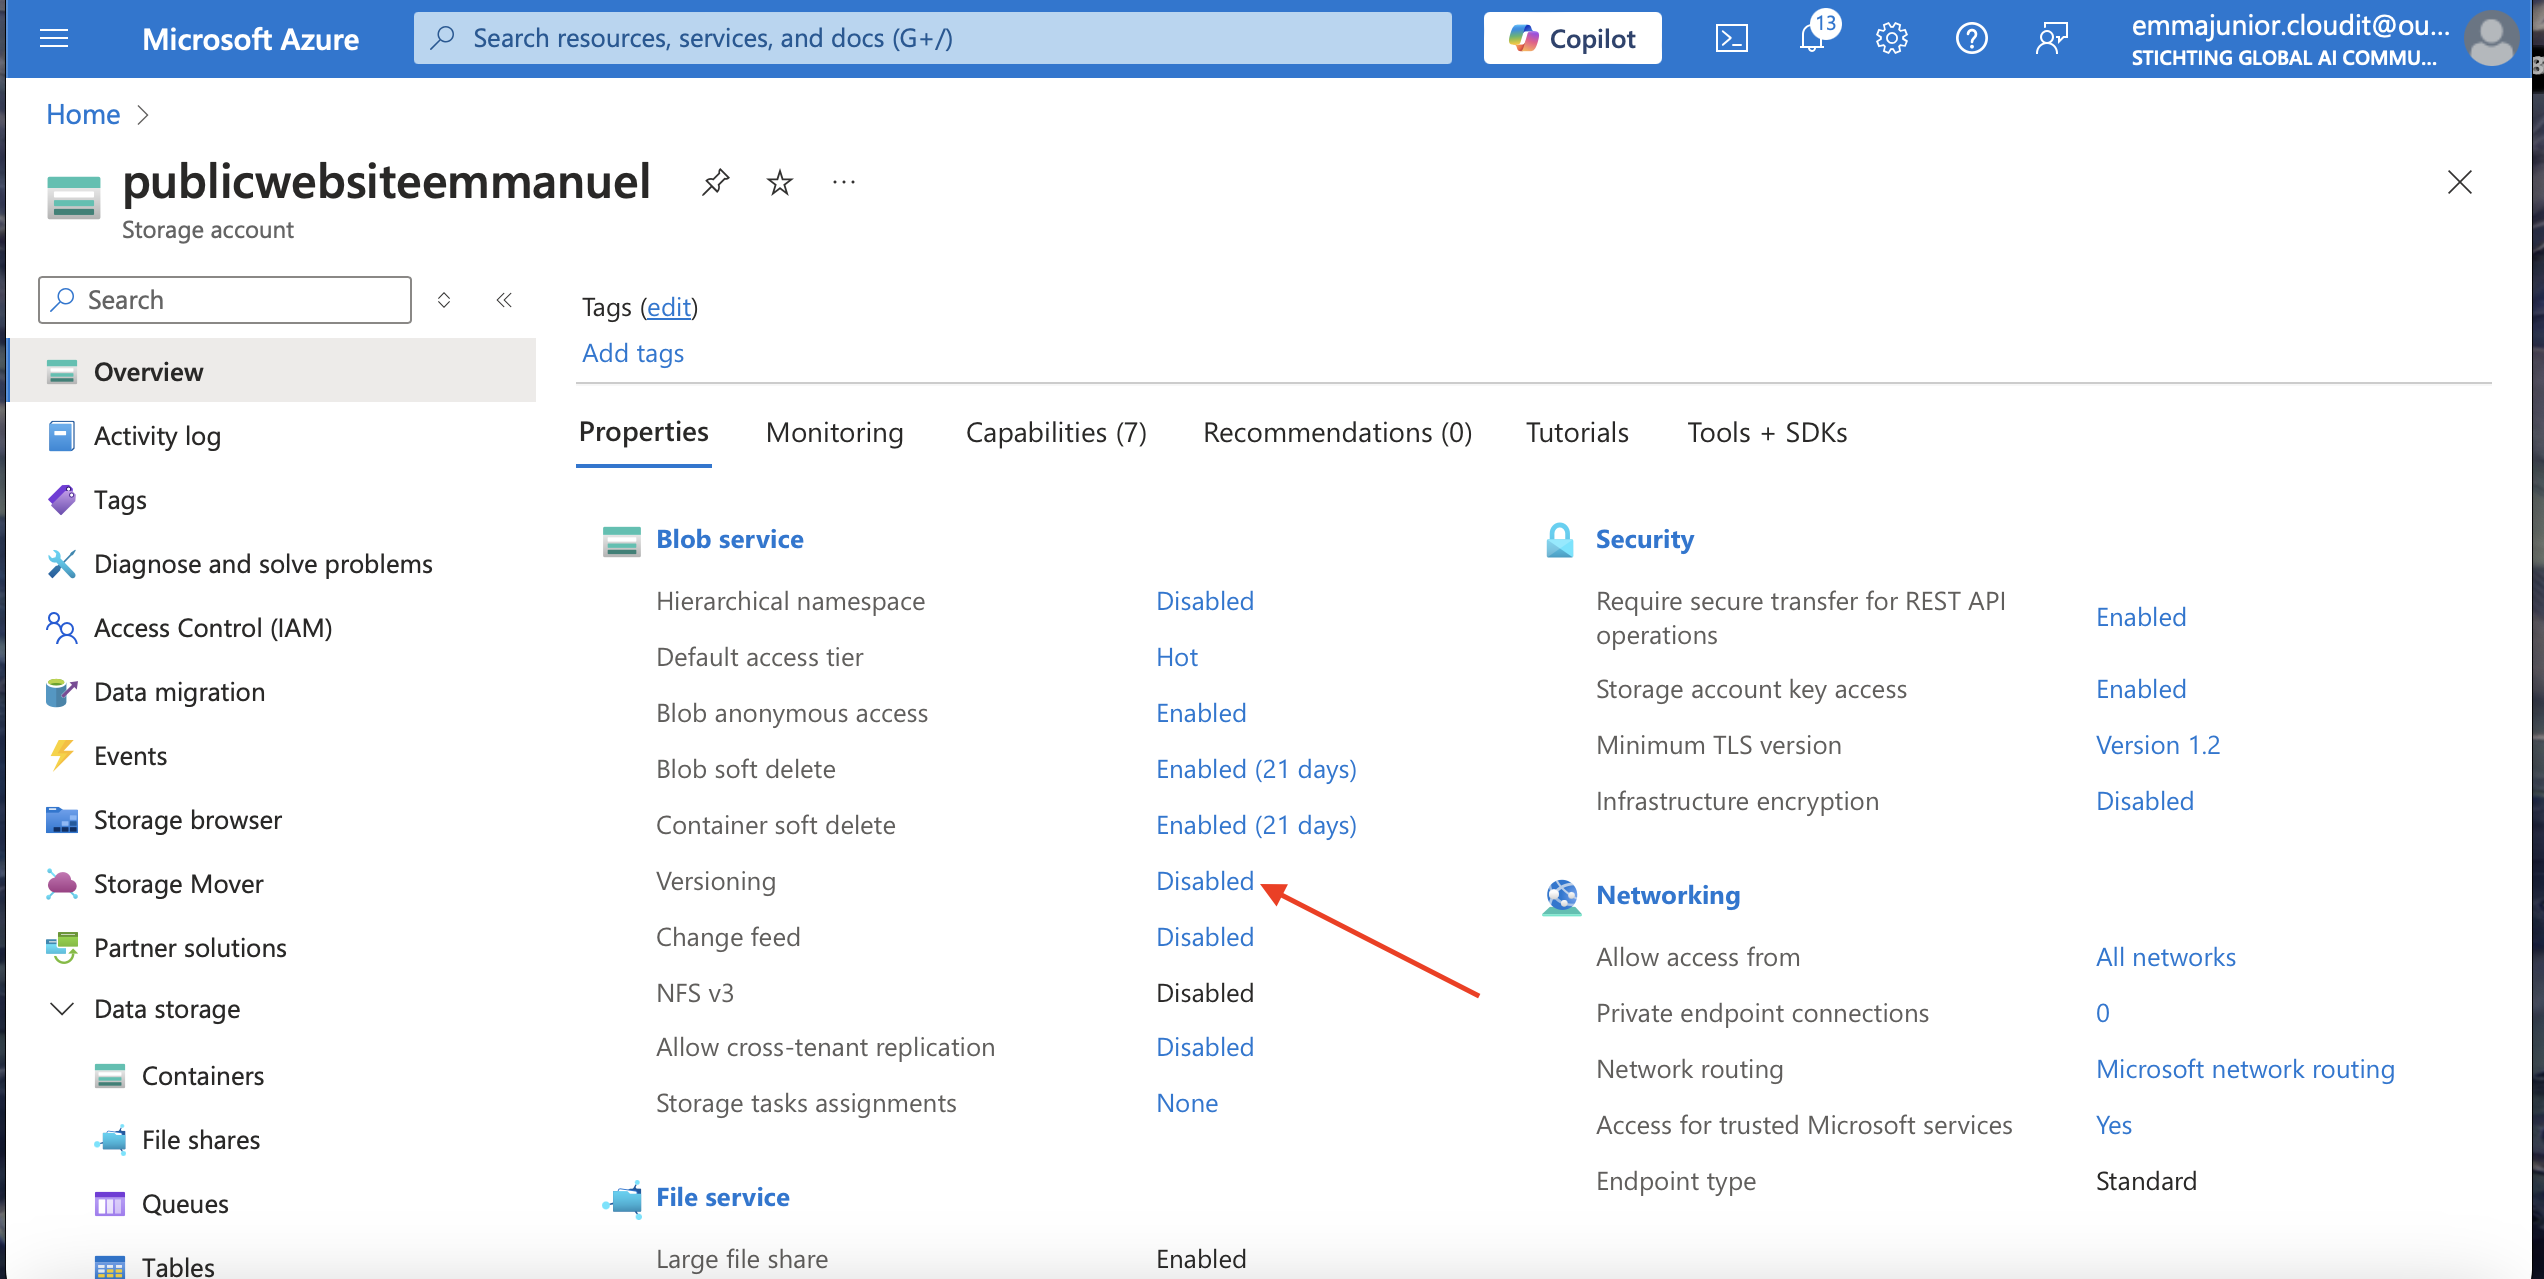Viewport: 2544px width, 1279px height.
Task: Click the Add tags link
Action: [x=633, y=353]
